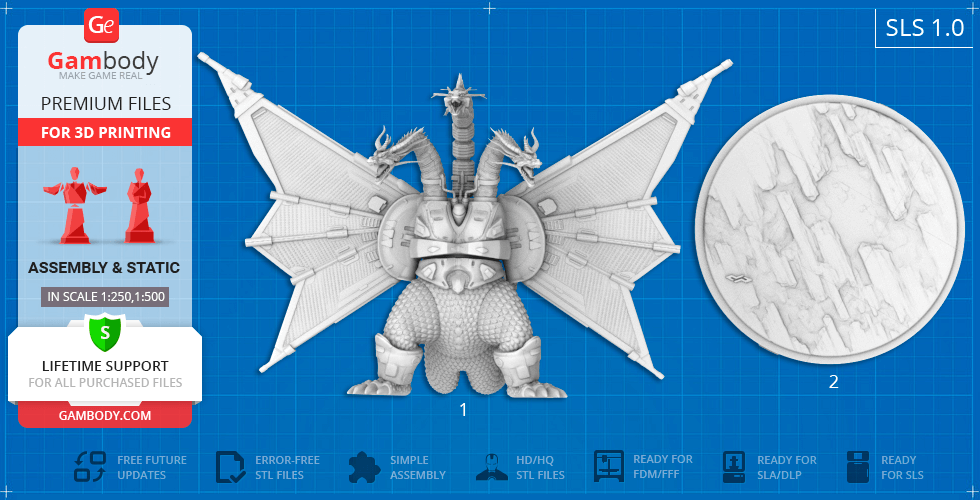Click the Ready for SLA/DLP printer icon

734,467
